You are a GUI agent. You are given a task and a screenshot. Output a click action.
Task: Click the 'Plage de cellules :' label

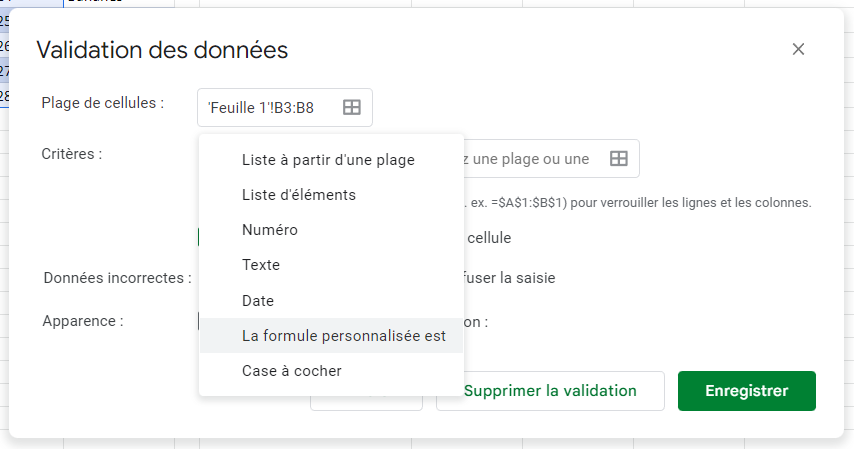coord(103,102)
